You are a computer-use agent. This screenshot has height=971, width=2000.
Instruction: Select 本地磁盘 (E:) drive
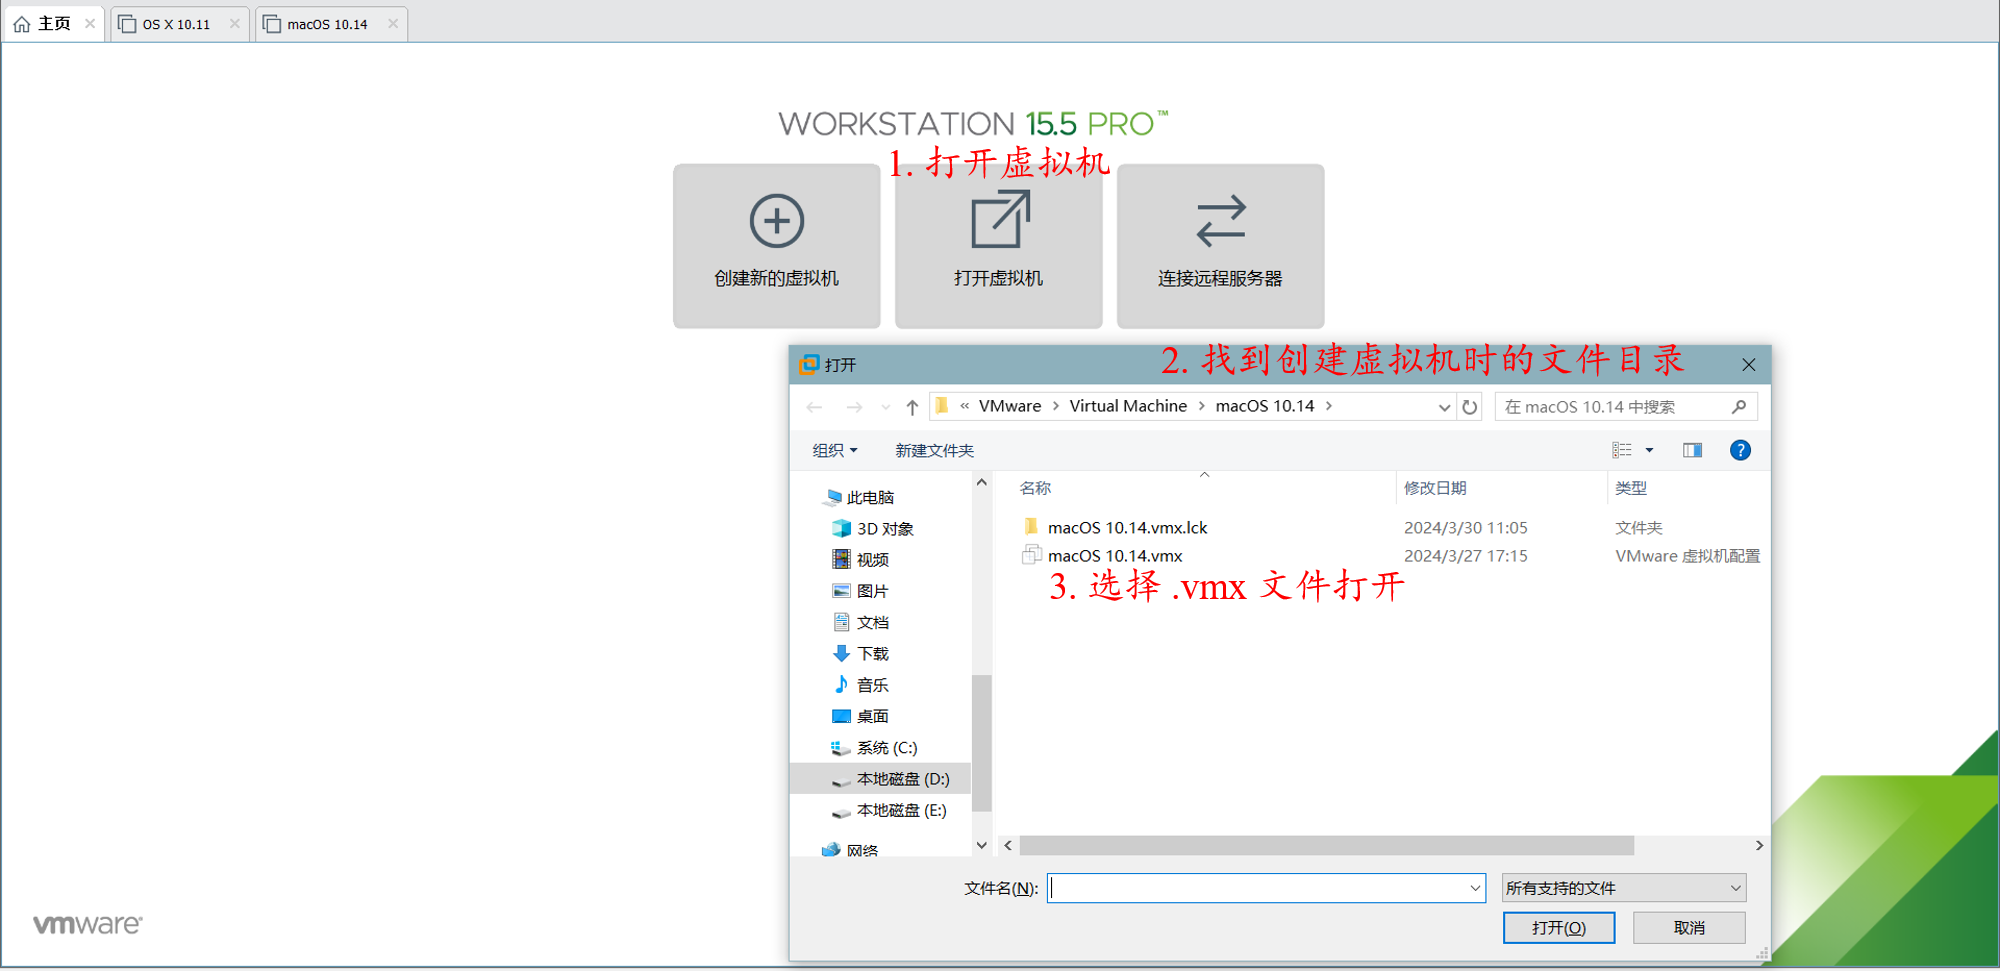point(901,810)
